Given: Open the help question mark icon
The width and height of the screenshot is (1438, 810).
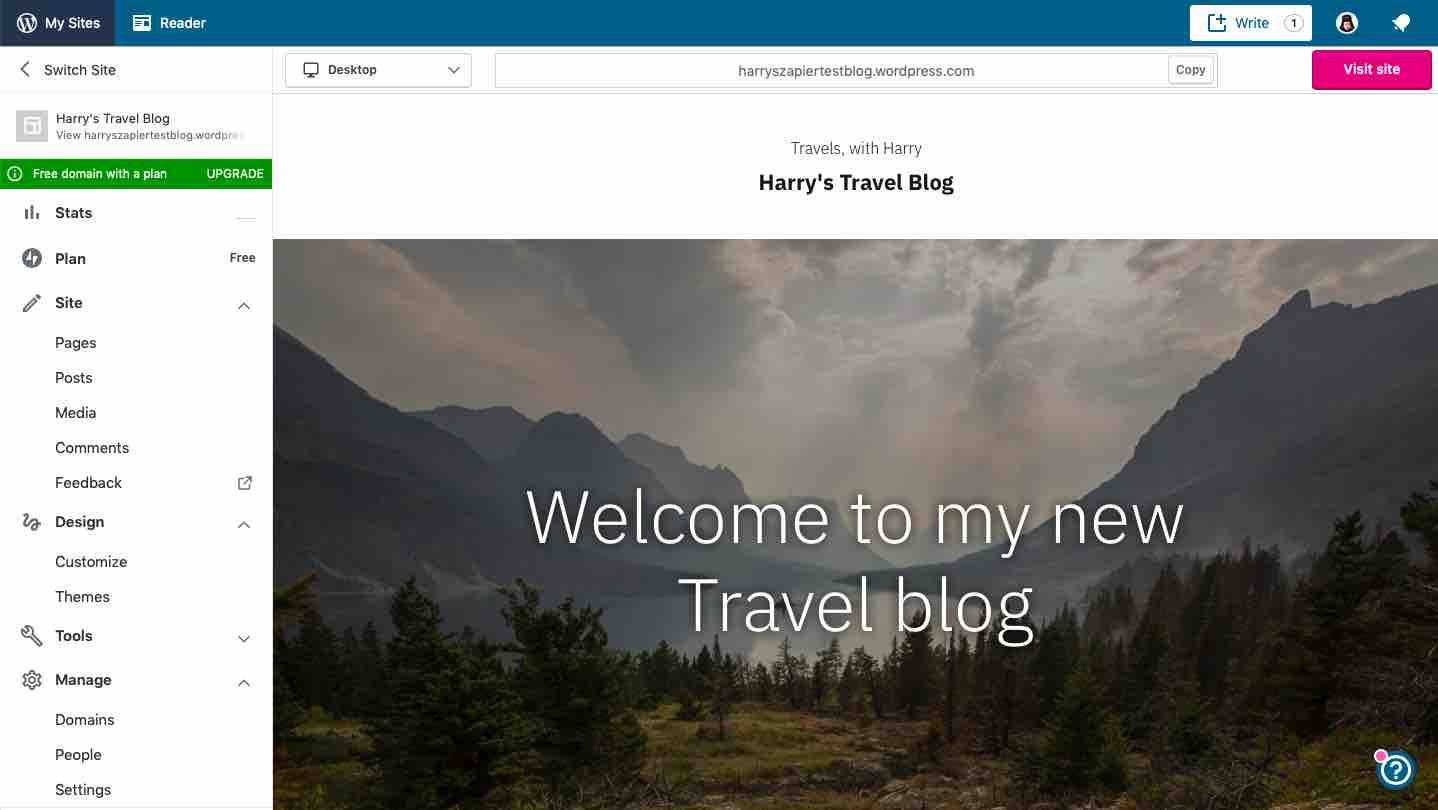Looking at the screenshot, I should 1395,769.
